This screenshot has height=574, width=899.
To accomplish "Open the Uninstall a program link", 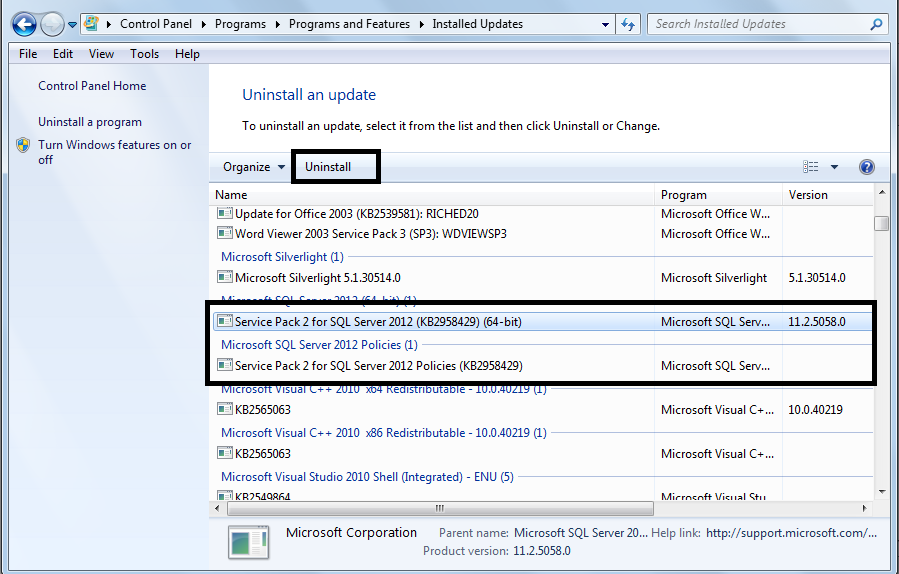I will [x=89, y=122].
